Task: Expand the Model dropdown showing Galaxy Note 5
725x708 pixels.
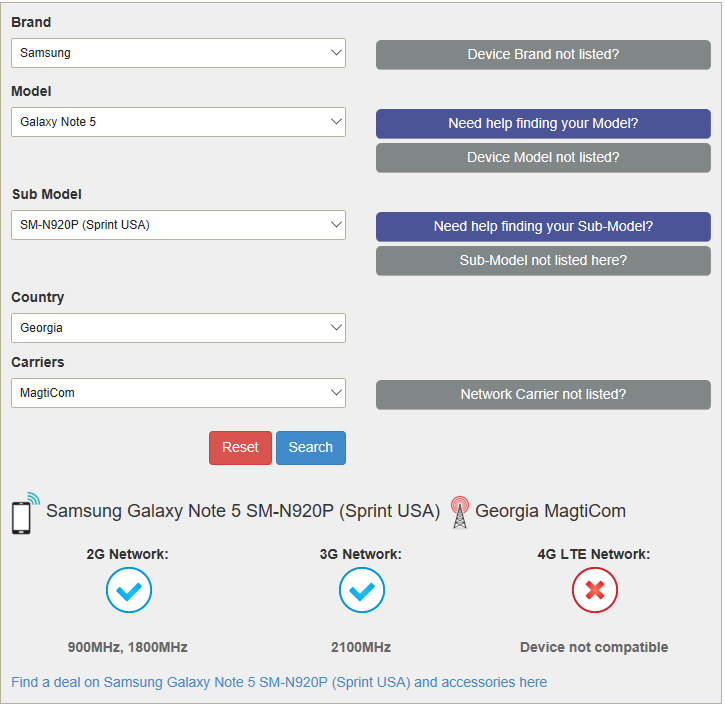Action: (178, 122)
